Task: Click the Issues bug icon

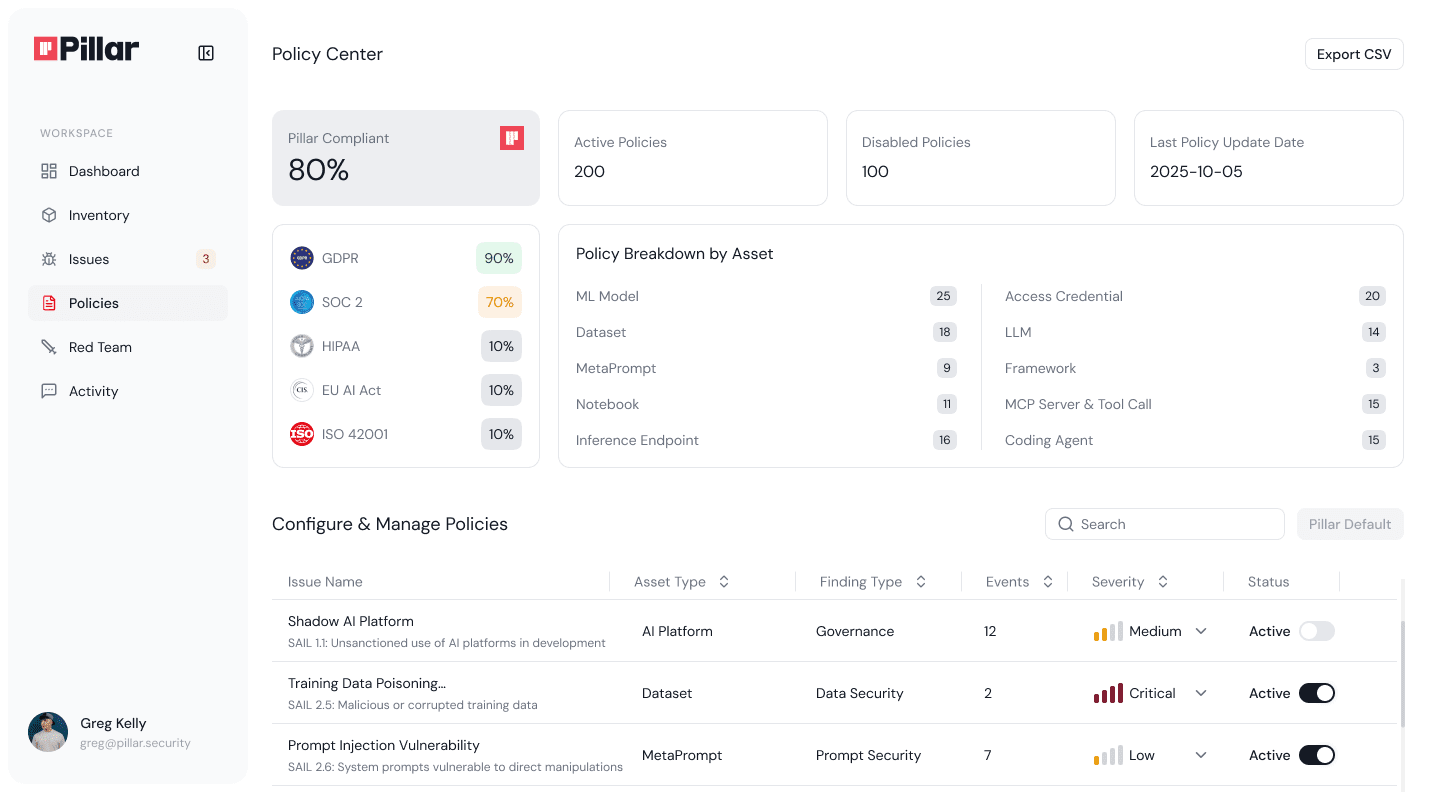Action: click(49, 259)
